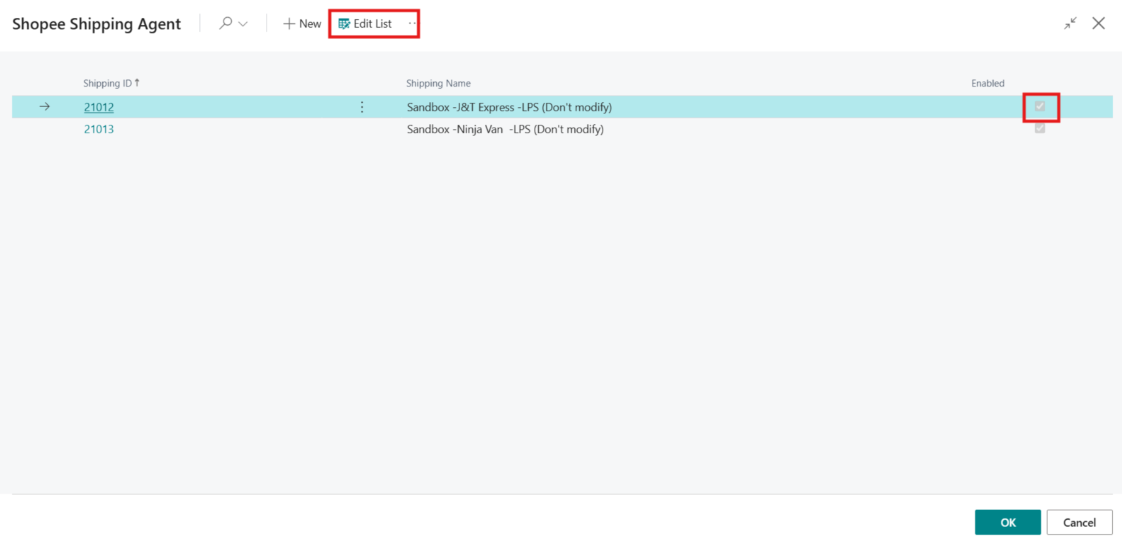The width and height of the screenshot is (1122, 539).
Task: Sort by Shipping Name column header
Action: coord(438,83)
